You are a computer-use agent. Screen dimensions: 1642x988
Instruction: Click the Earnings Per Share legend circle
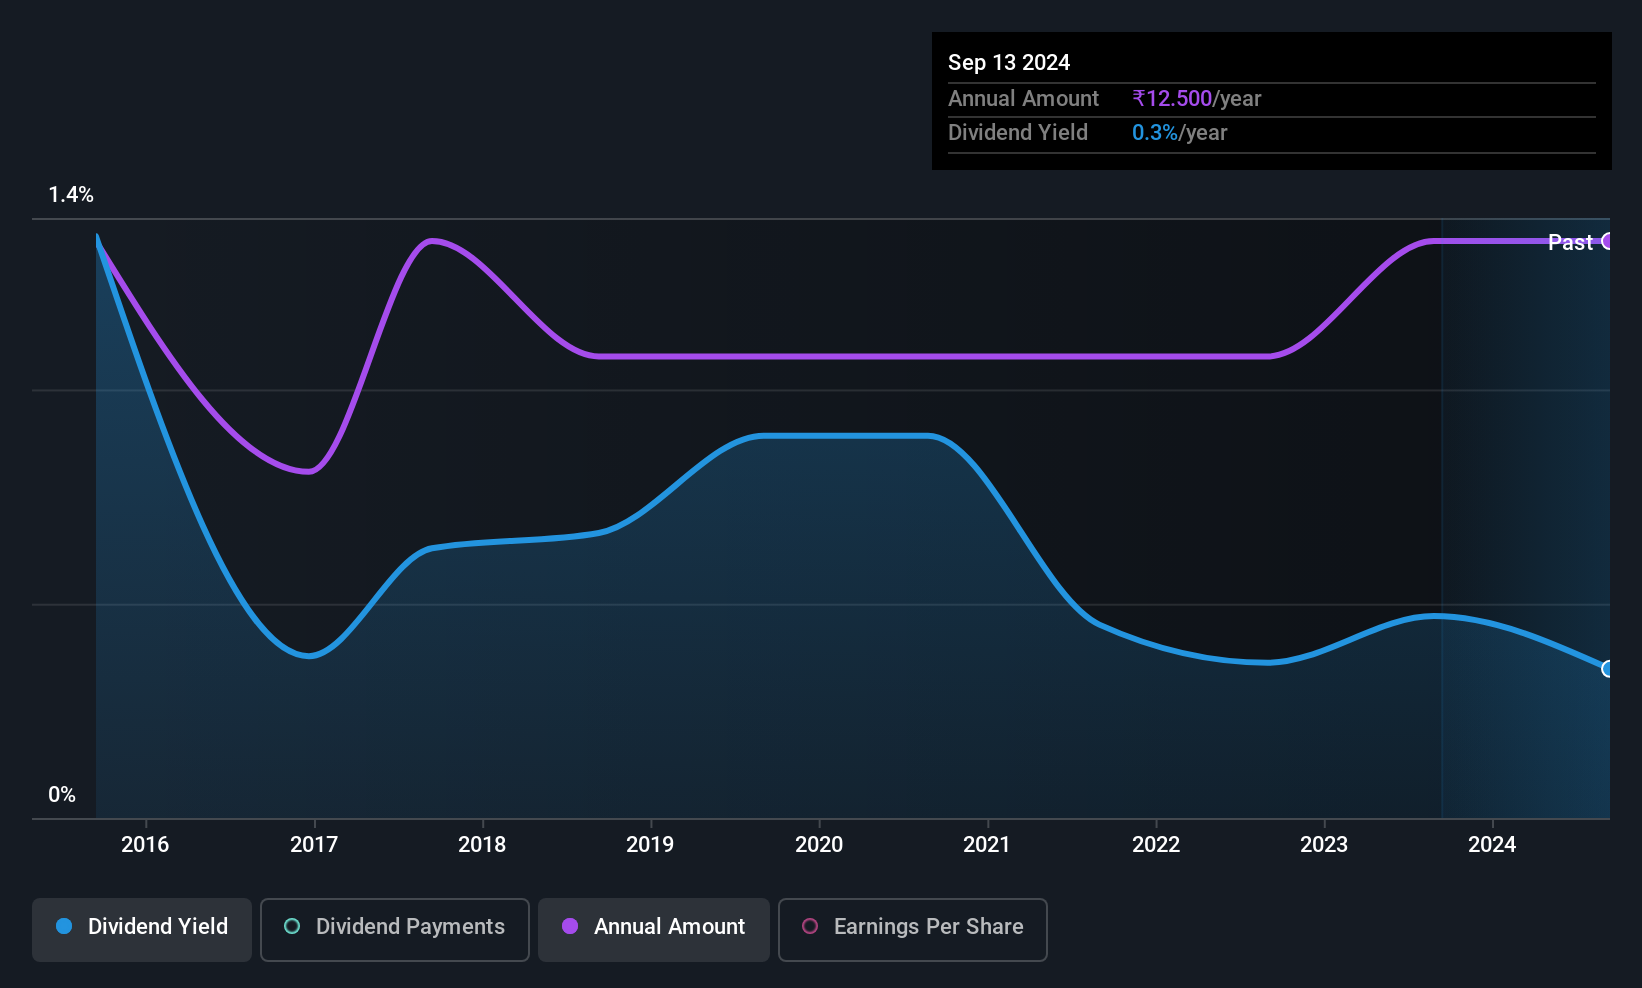810,927
